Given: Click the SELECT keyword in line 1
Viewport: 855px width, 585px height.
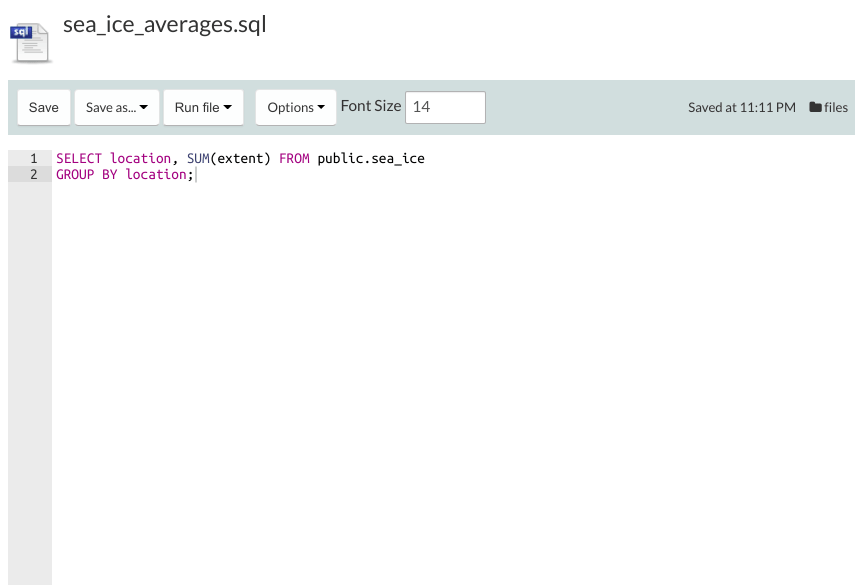Looking at the screenshot, I should point(79,159).
